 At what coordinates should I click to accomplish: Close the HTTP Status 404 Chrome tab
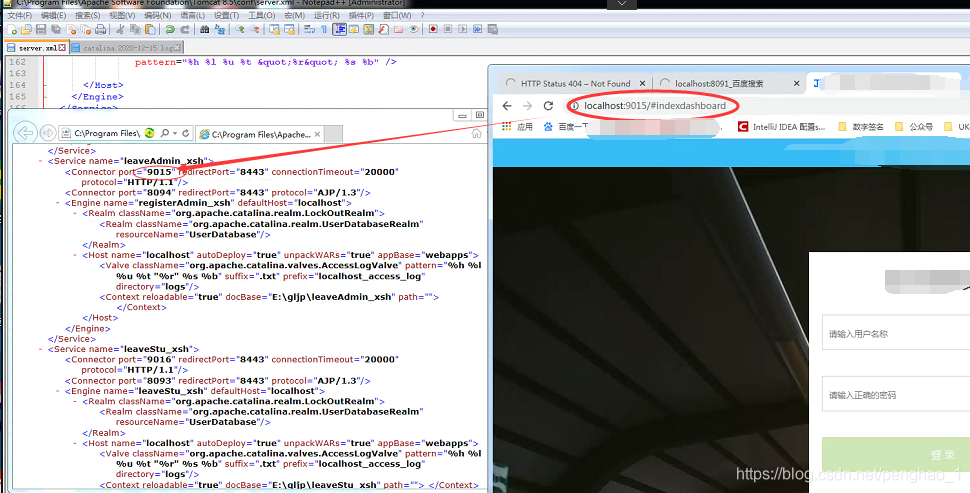coord(642,84)
